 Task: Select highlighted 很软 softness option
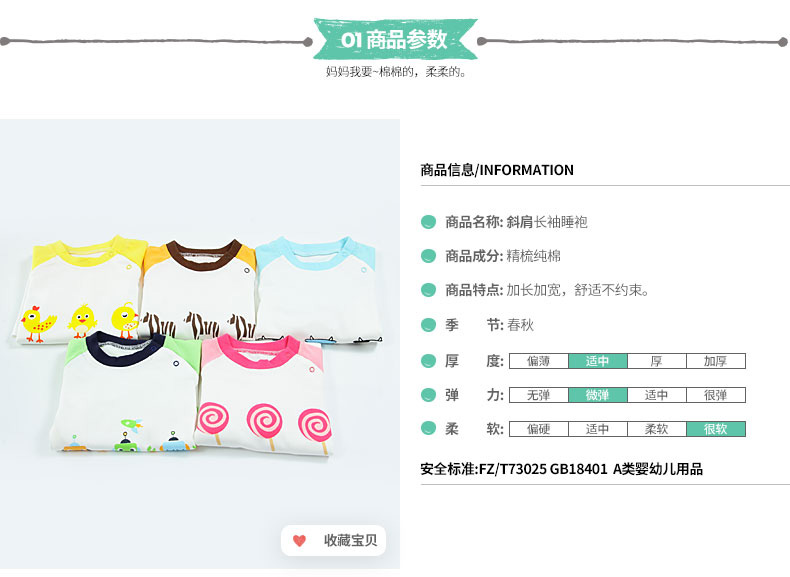click(x=715, y=429)
